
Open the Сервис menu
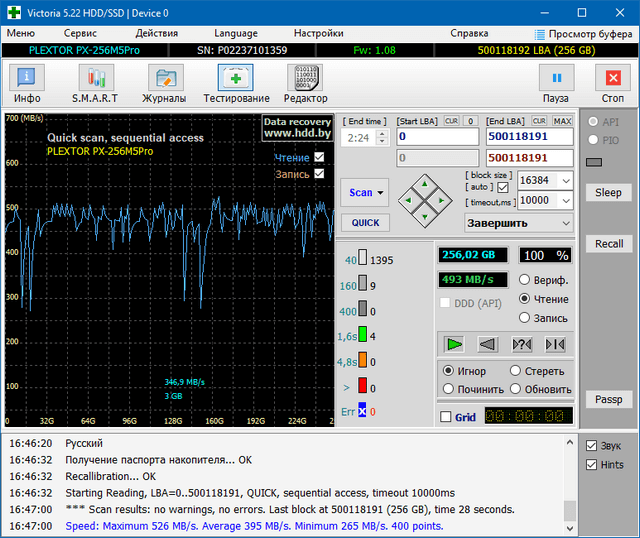tap(80, 33)
